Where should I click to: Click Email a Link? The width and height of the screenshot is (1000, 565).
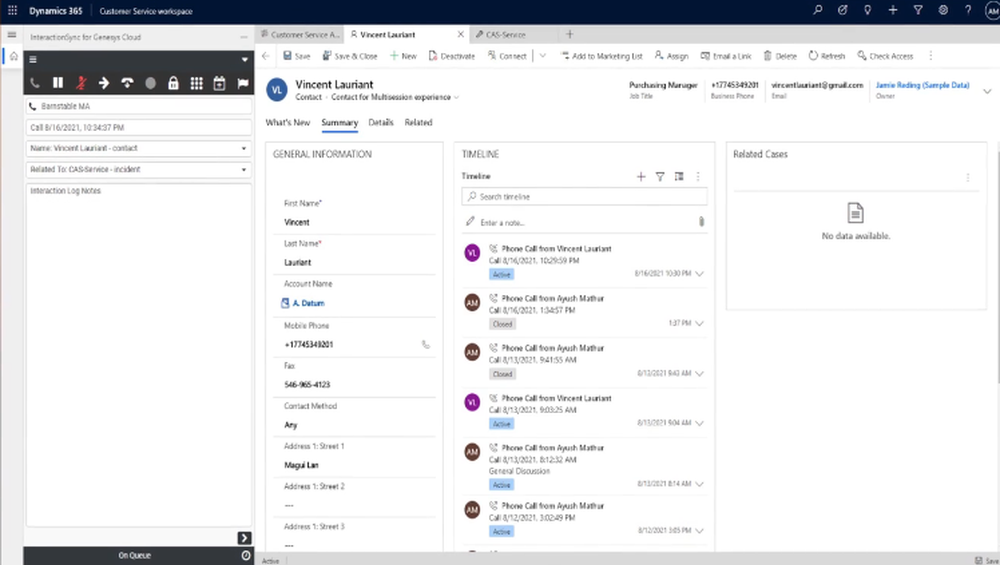pyautogui.click(x=726, y=56)
